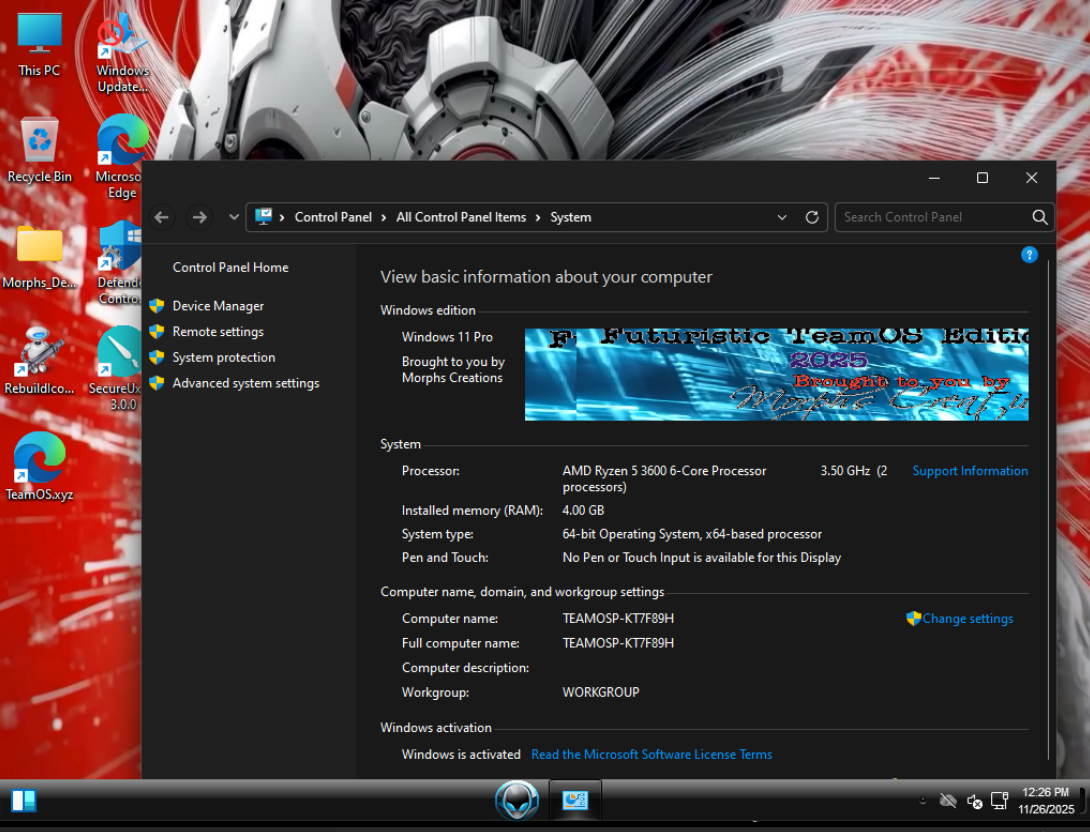The height and width of the screenshot is (832, 1090).
Task: Go to Control Panel Home
Action: point(230,267)
